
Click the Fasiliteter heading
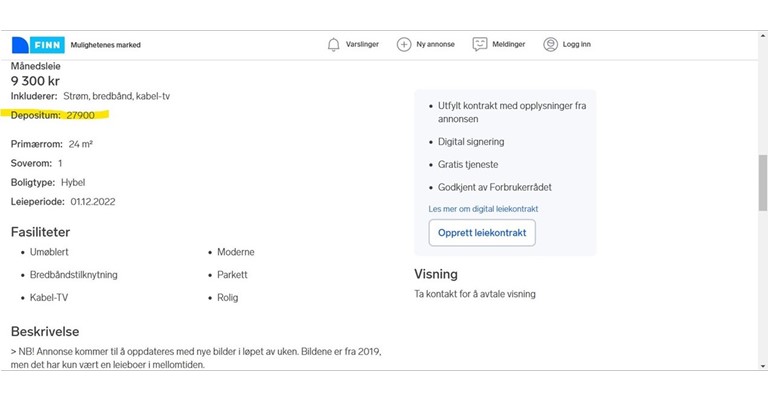41,231
